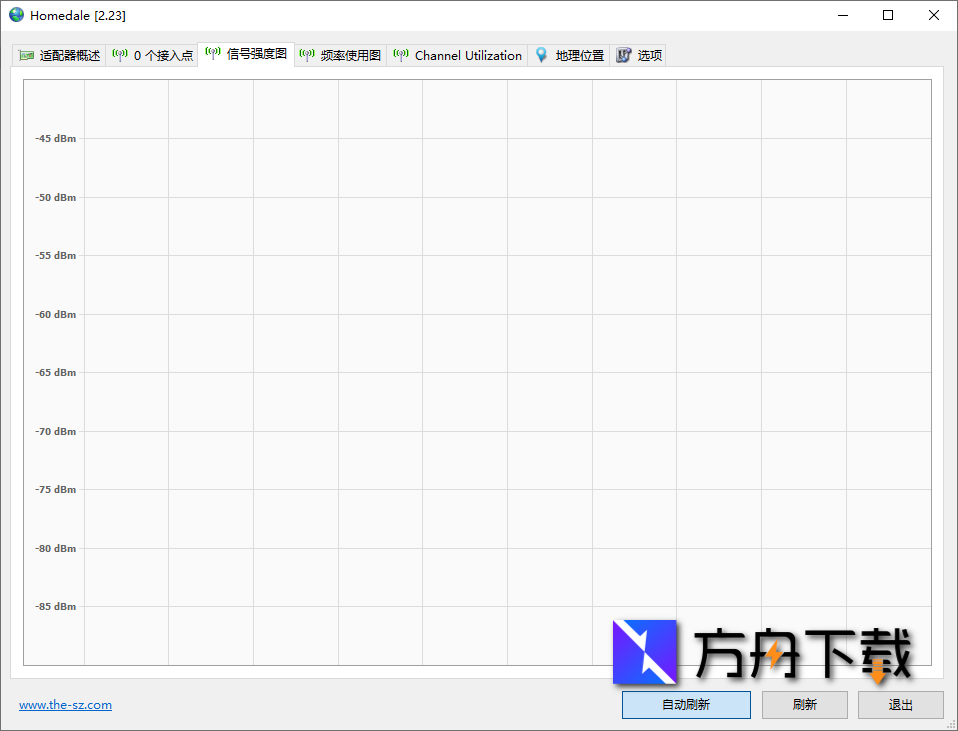Click the antenna icon on 0 个接入点 tab
The width and height of the screenshot is (958, 731).
click(120, 55)
